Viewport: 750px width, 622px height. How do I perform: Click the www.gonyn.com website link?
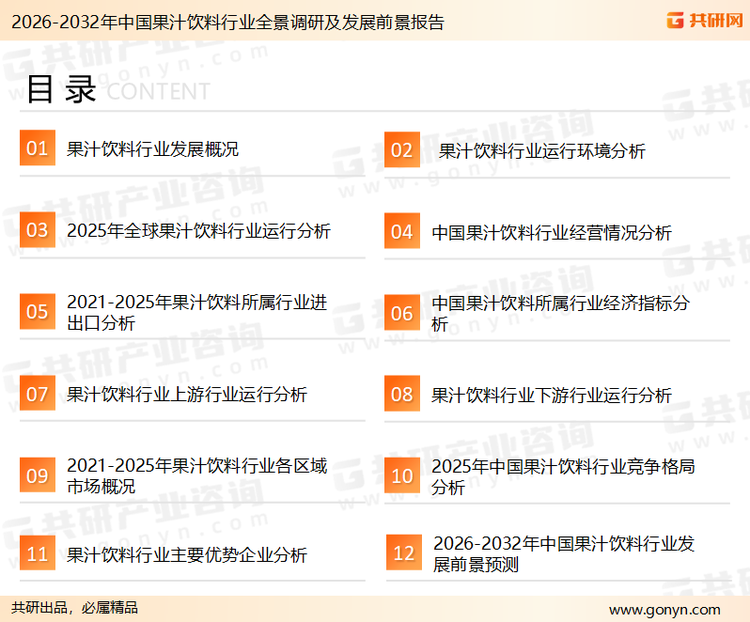click(x=664, y=609)
